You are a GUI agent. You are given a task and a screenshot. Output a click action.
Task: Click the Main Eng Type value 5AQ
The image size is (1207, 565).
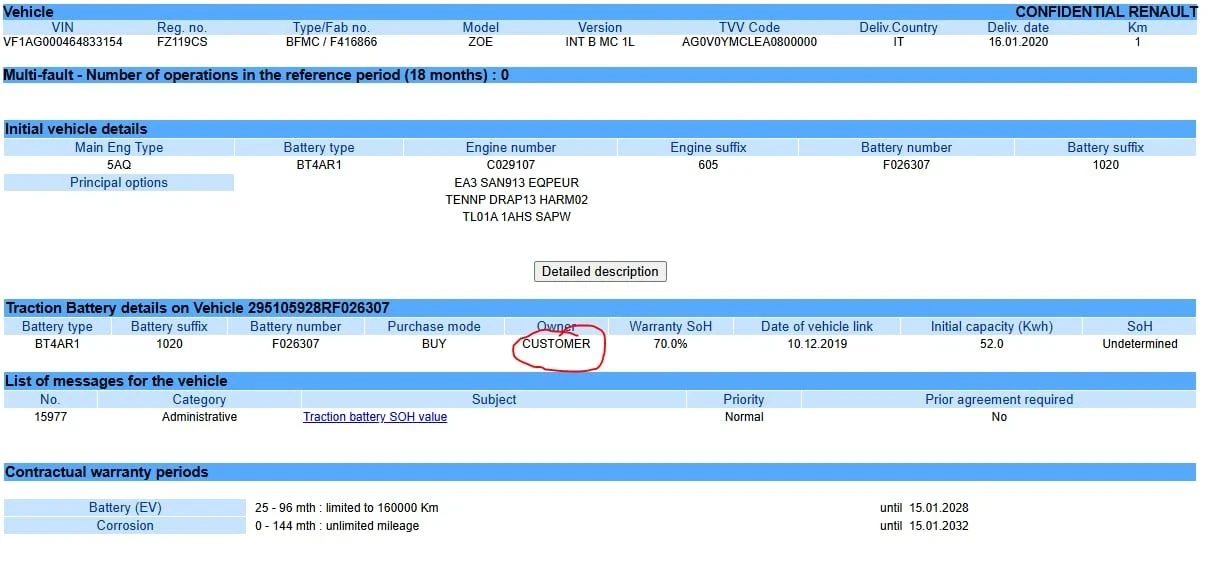tap(119, 165)
